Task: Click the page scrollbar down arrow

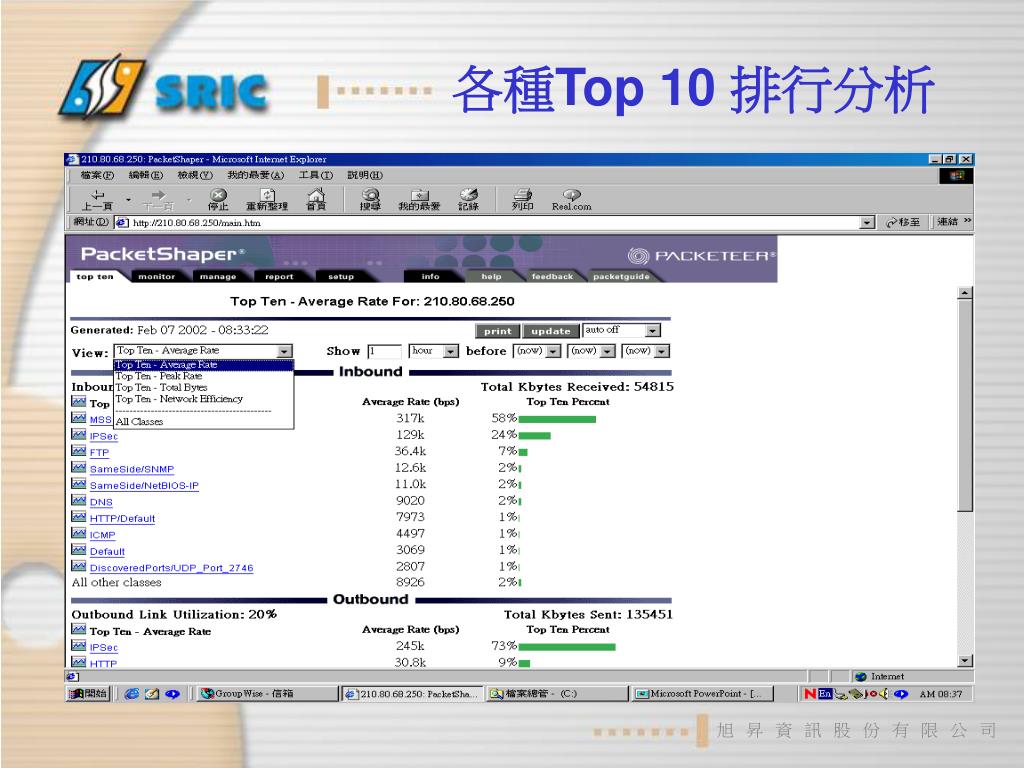Action: tap(965, 661)
